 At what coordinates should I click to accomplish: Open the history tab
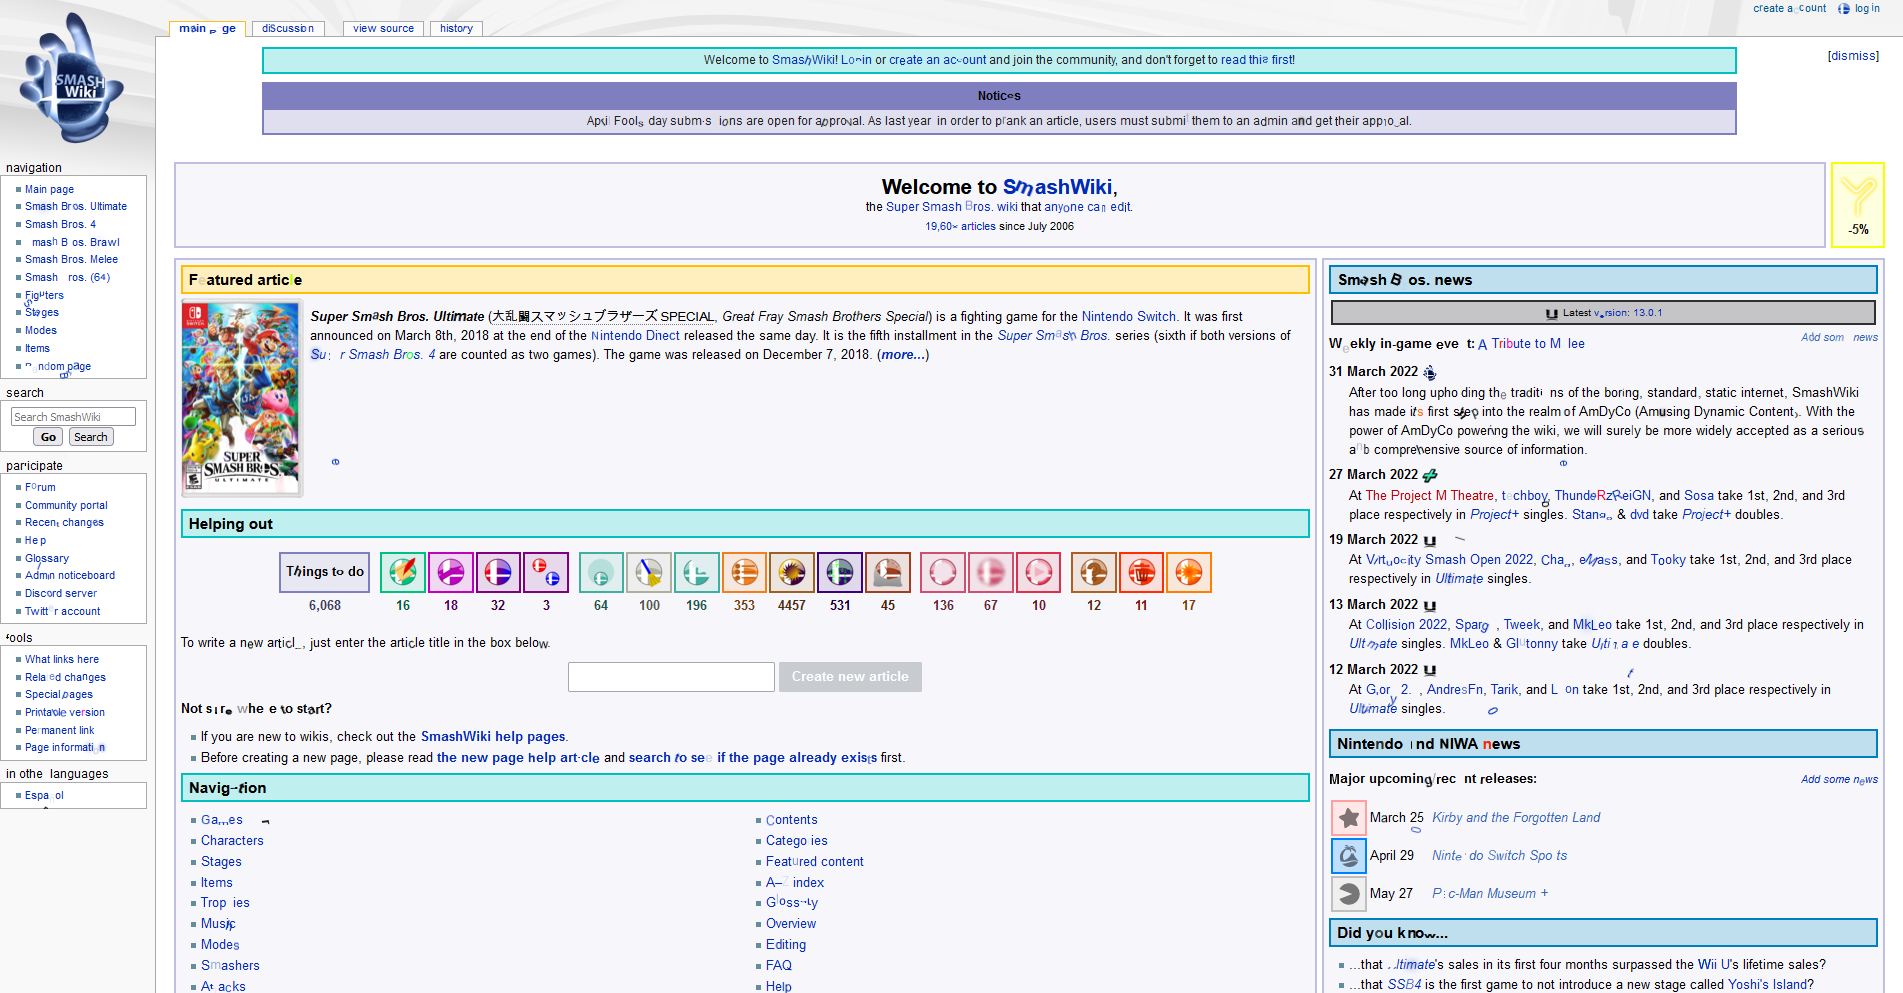[456, 29]
